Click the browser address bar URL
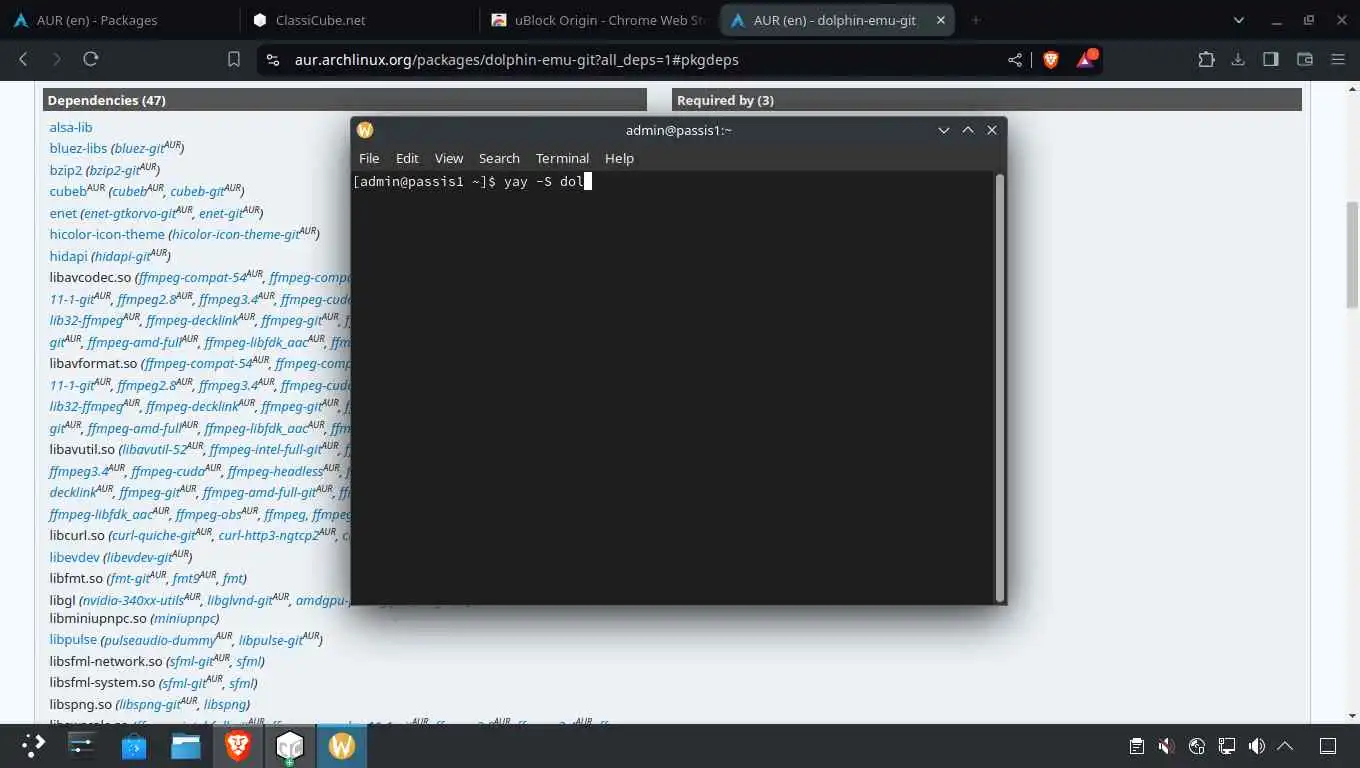1360x768 pixels. pyautogui.click(x=516, y=60)
